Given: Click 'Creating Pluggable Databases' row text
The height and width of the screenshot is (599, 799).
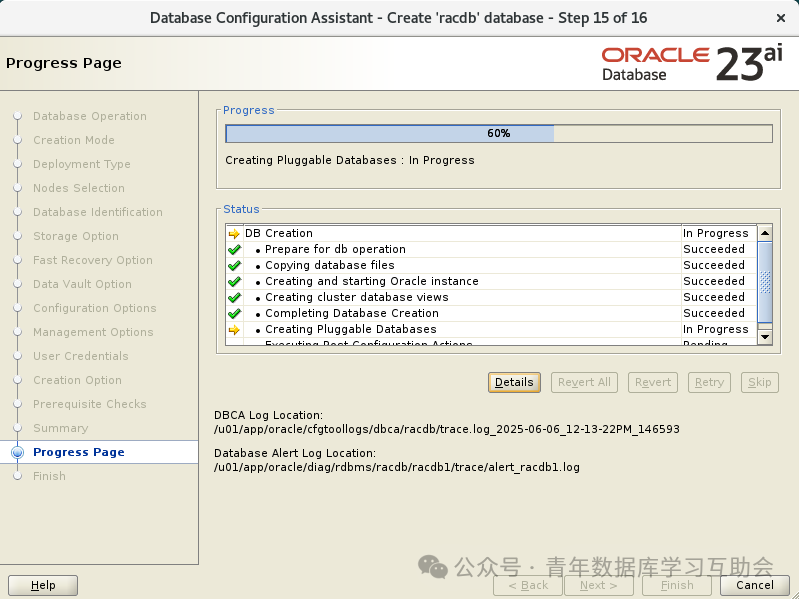Looking at the screenshot, I should [351, 329].
